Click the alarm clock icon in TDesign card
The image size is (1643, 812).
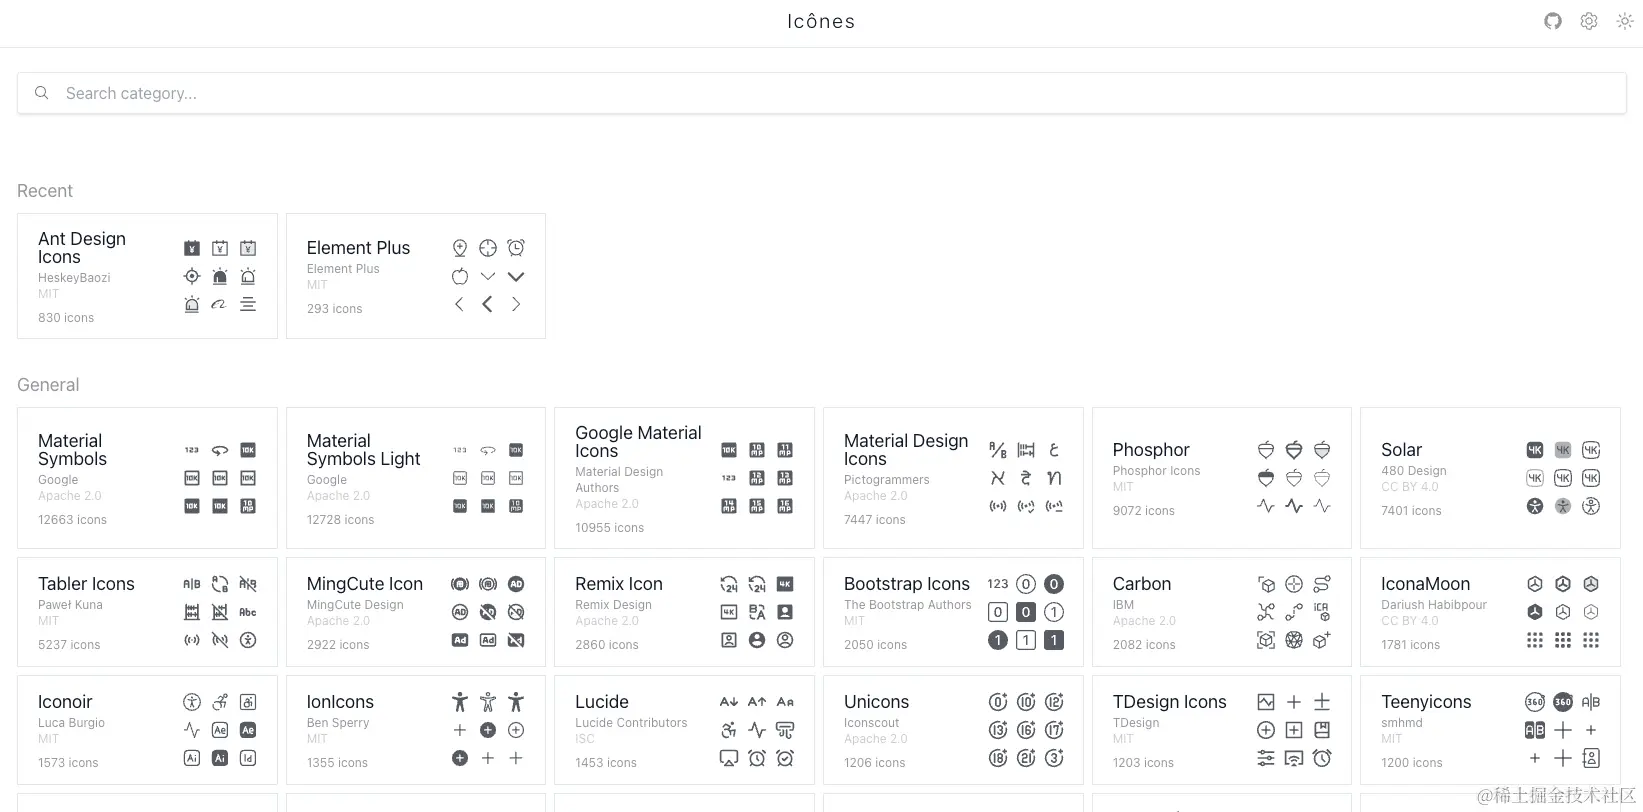tap(1322, 758)
